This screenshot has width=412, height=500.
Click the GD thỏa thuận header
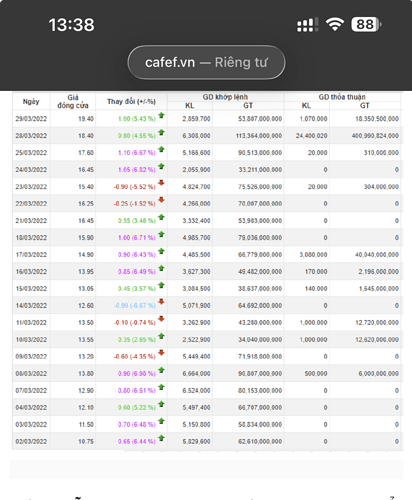pyautogui.click(x=342, y=97)
